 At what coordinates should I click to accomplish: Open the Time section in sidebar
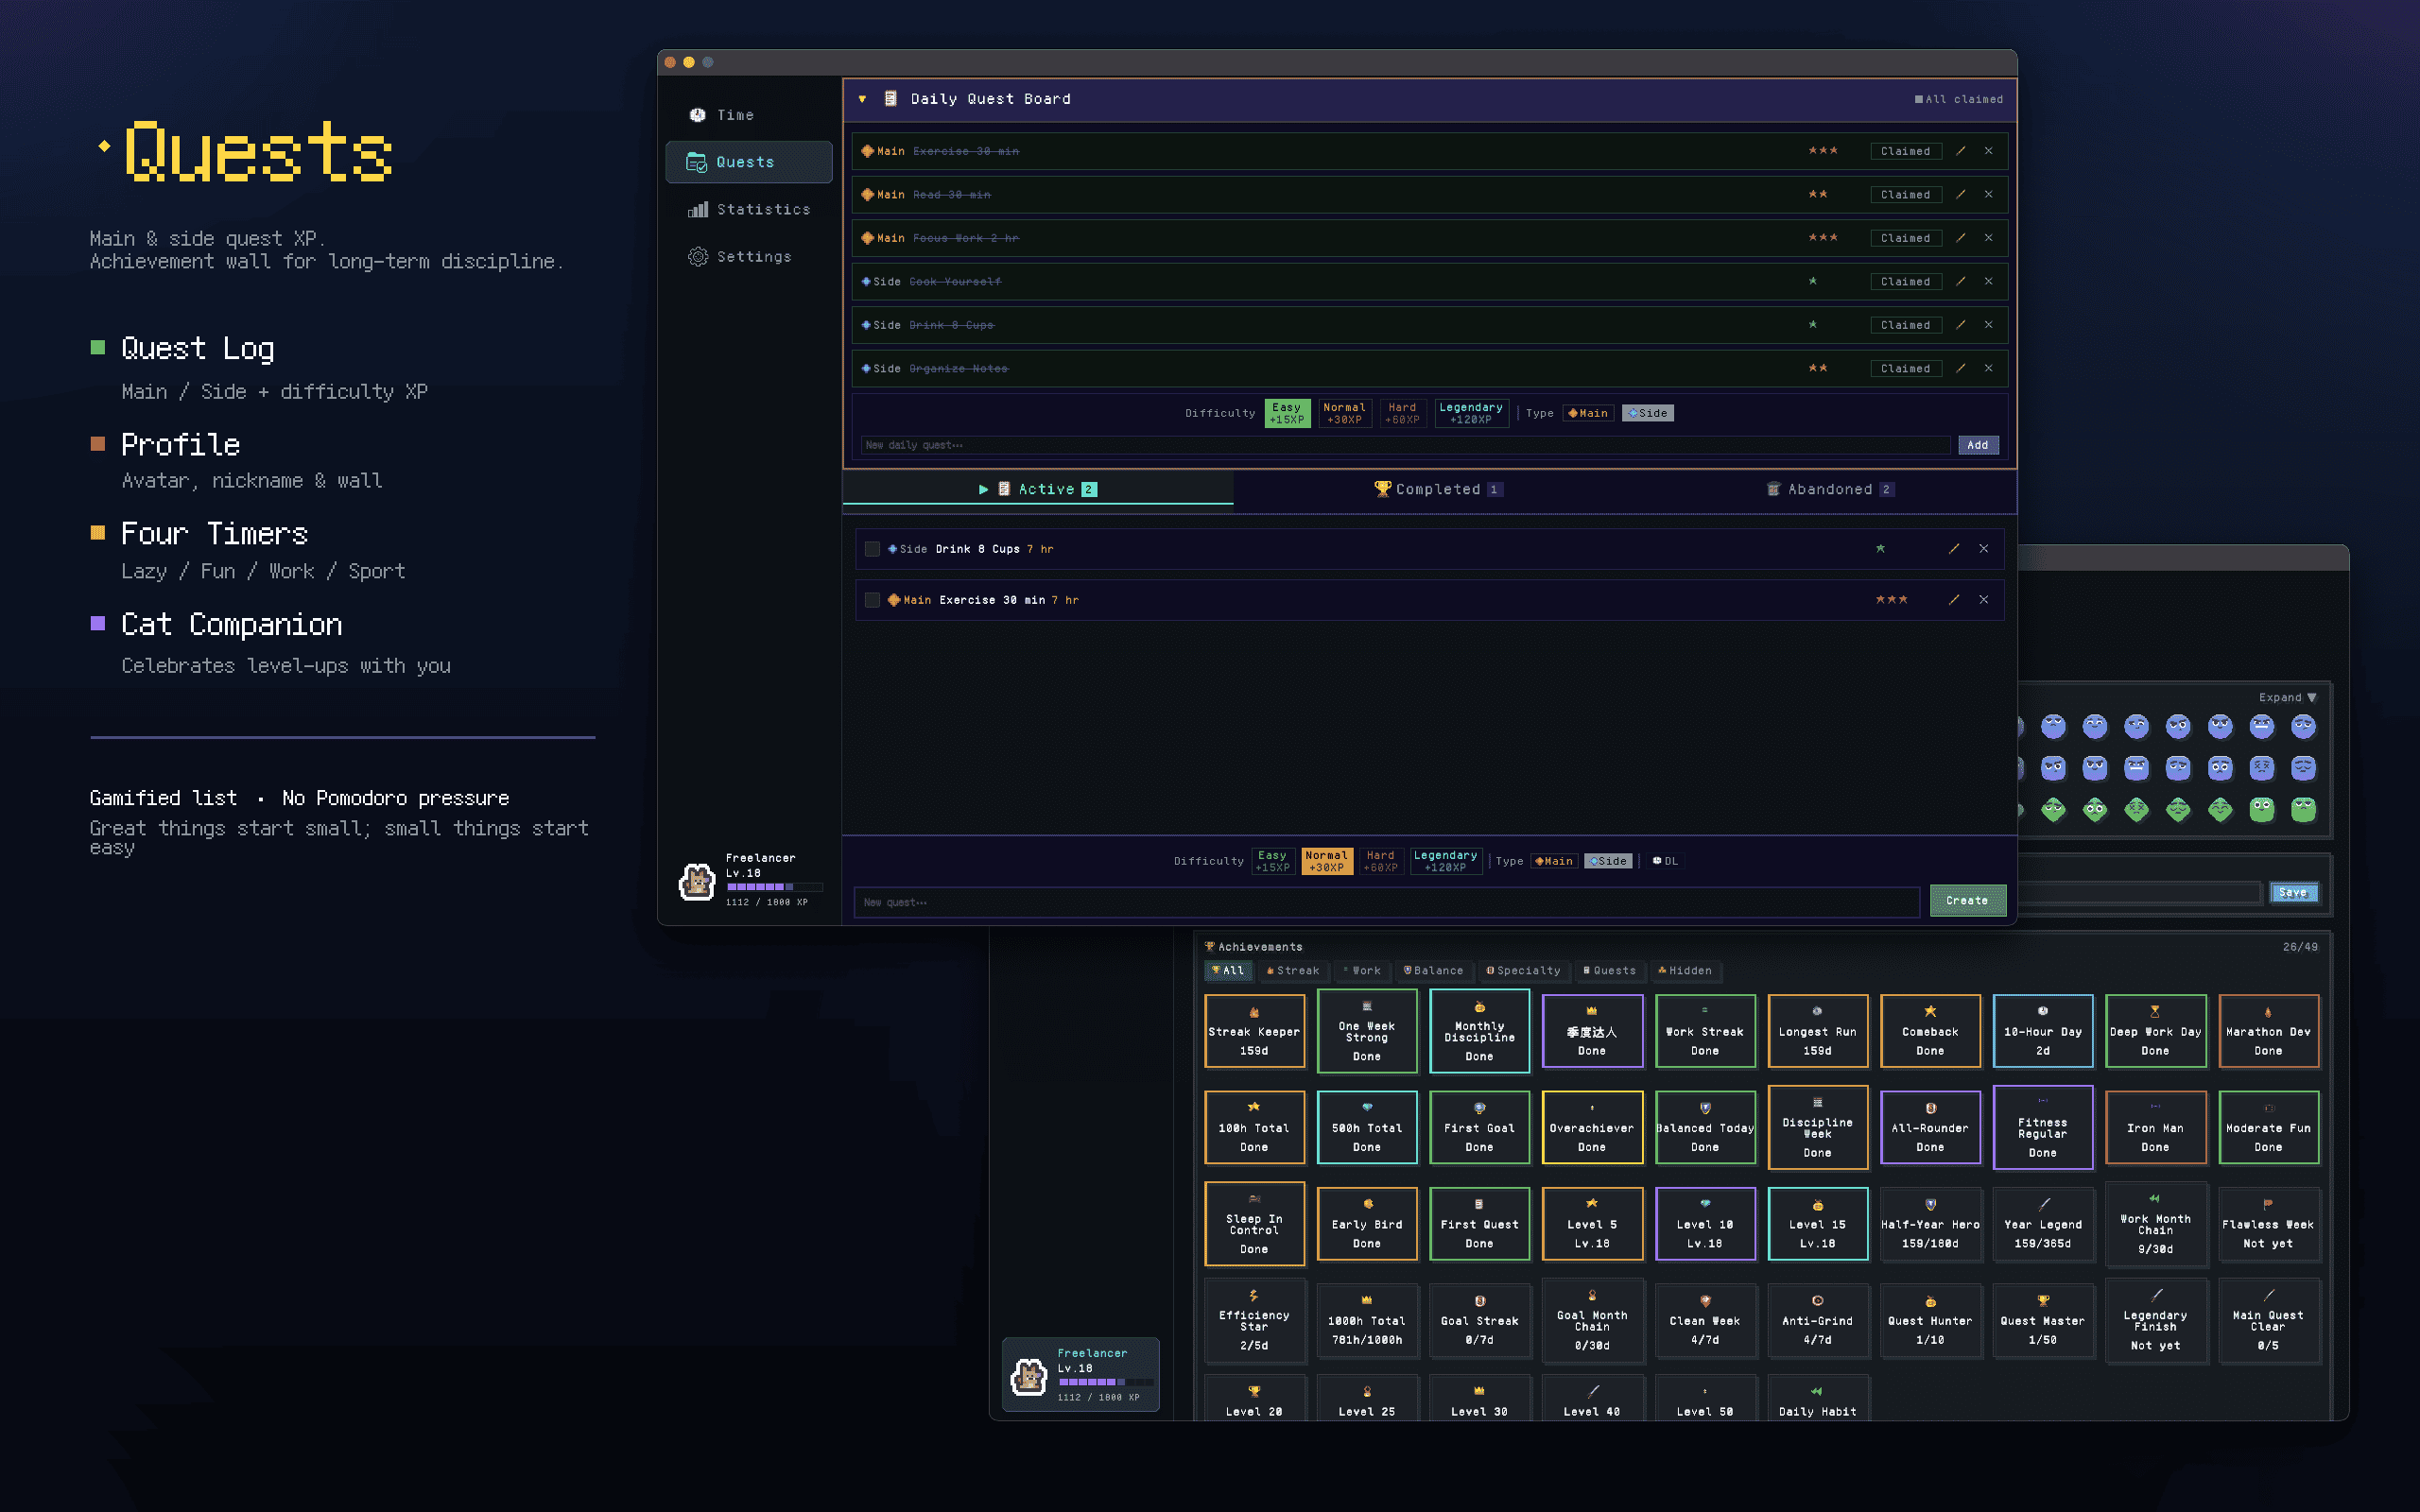(748, 115)
